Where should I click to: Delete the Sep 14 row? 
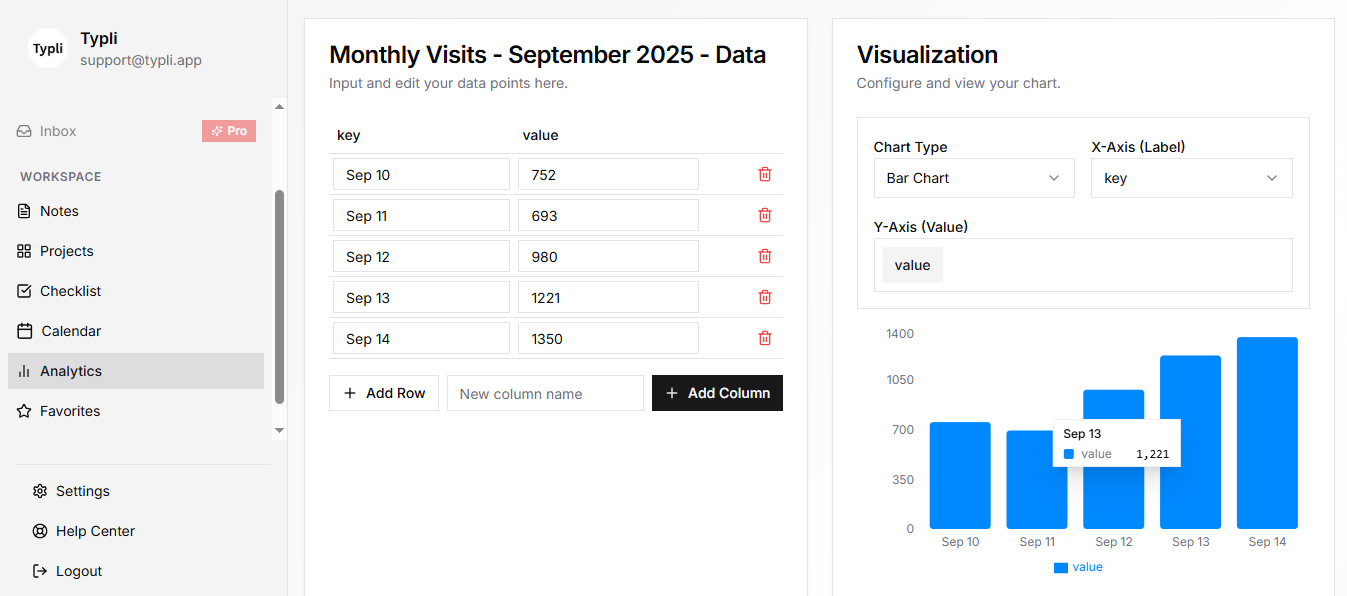click(765, 338)
